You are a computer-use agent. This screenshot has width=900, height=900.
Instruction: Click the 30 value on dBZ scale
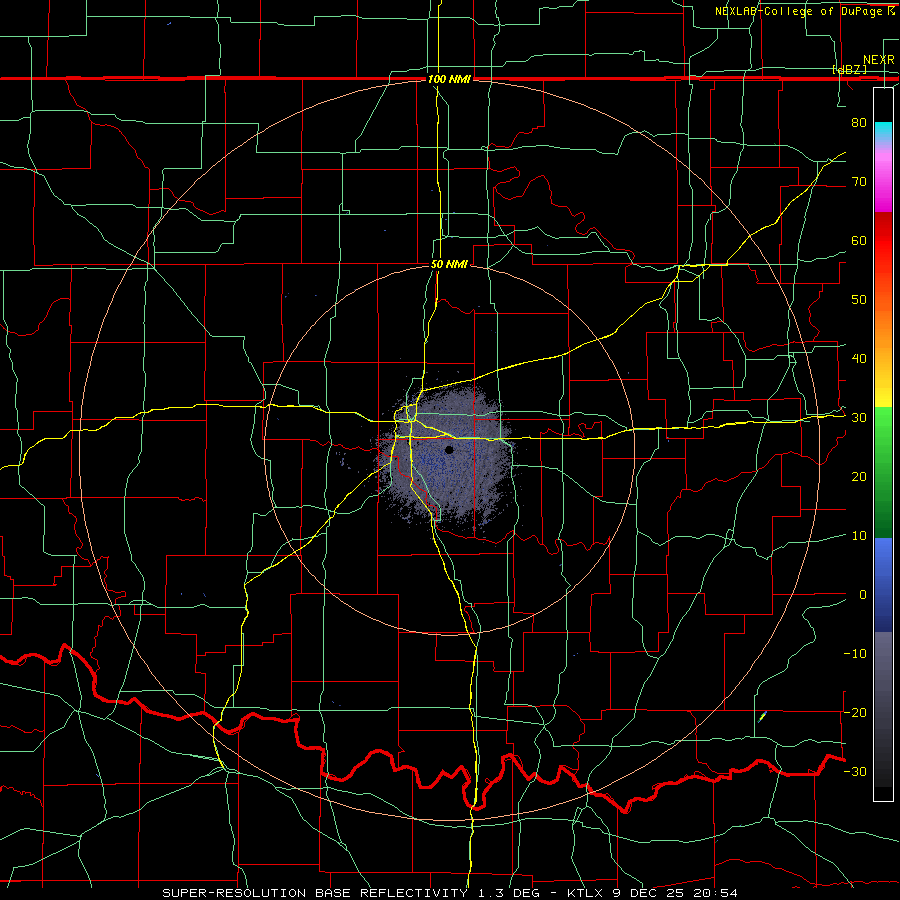[859, 418]
